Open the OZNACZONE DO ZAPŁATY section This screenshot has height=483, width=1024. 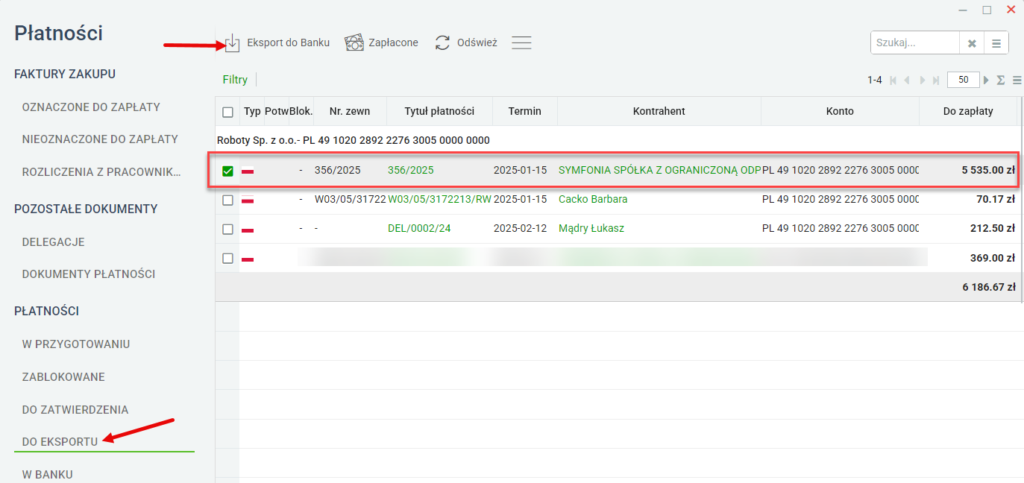(91, 107)
